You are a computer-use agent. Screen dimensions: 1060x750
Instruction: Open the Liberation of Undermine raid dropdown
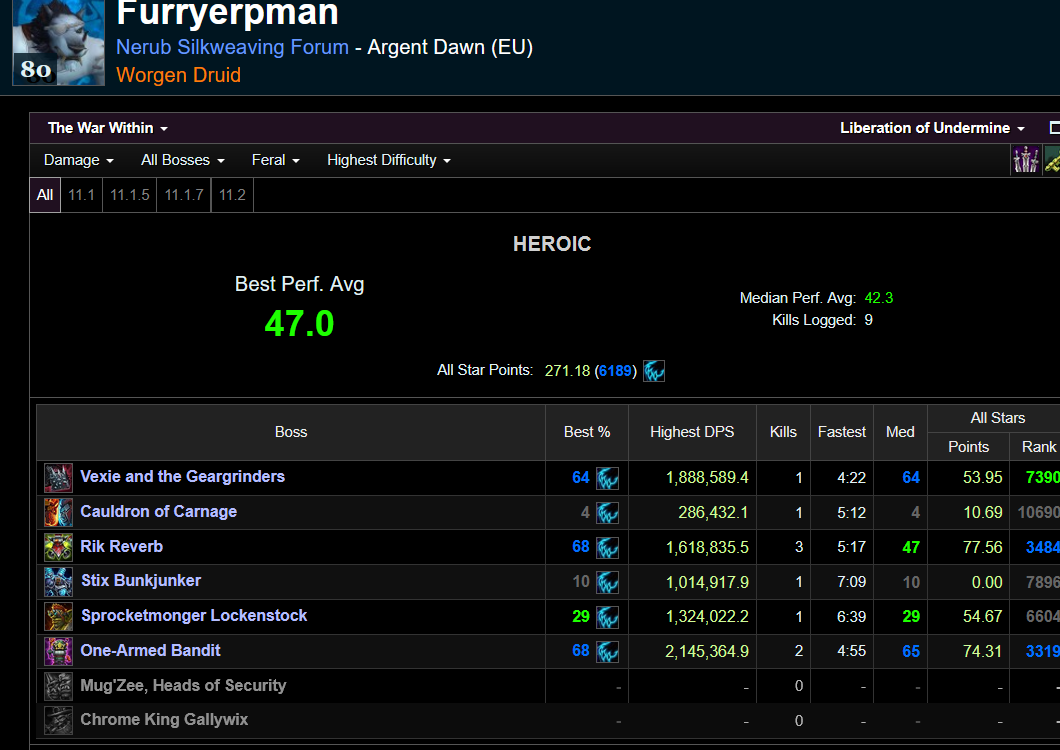(932, 128)
